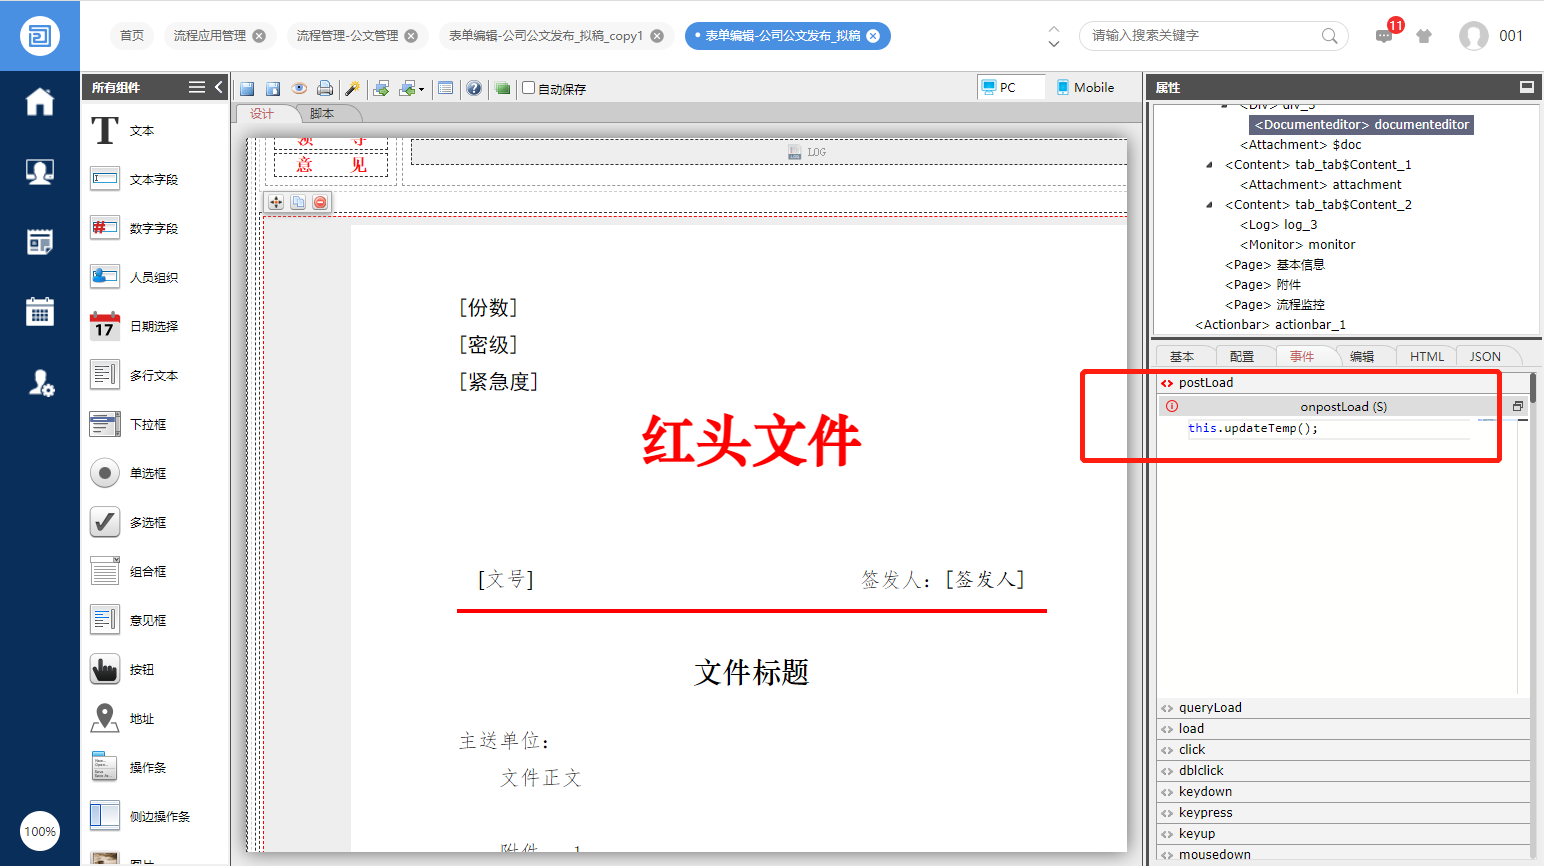Click the blue help question mark icon
Image resolution: width=1544 pixels, height=866 pixels.
[x=474, y=88]
